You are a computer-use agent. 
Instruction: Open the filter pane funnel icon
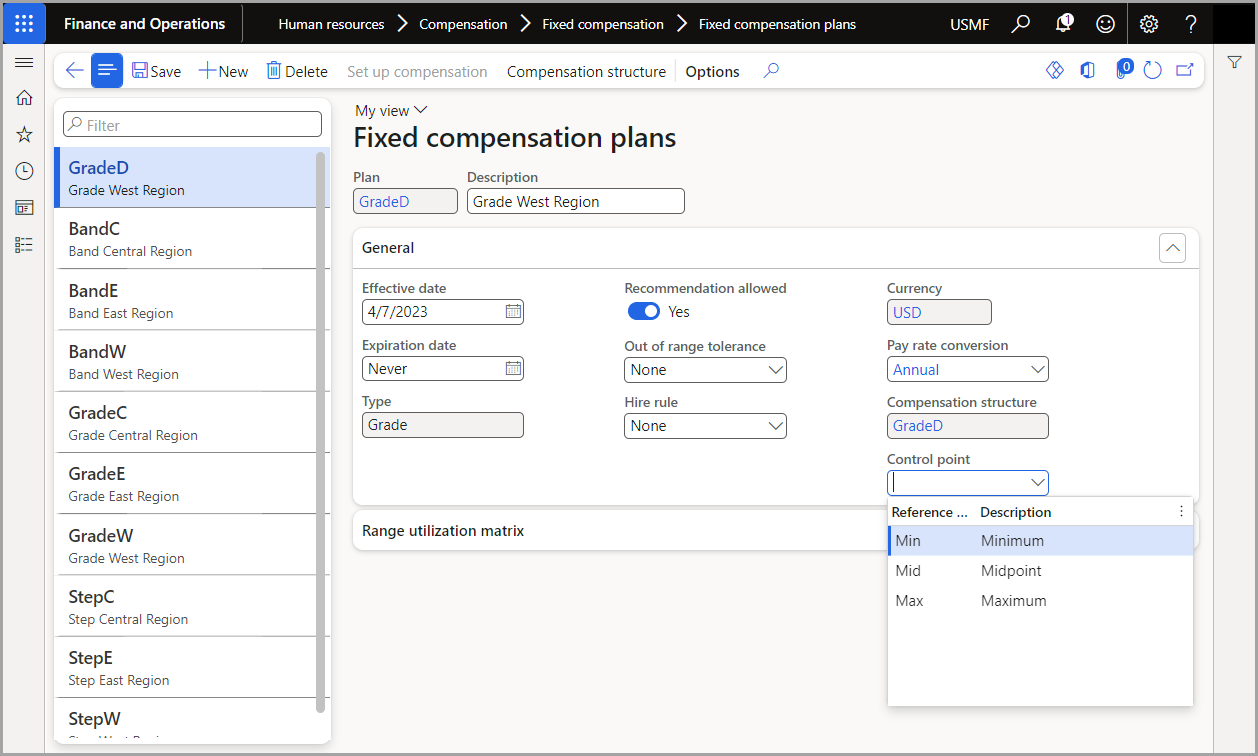[1235, 63]
